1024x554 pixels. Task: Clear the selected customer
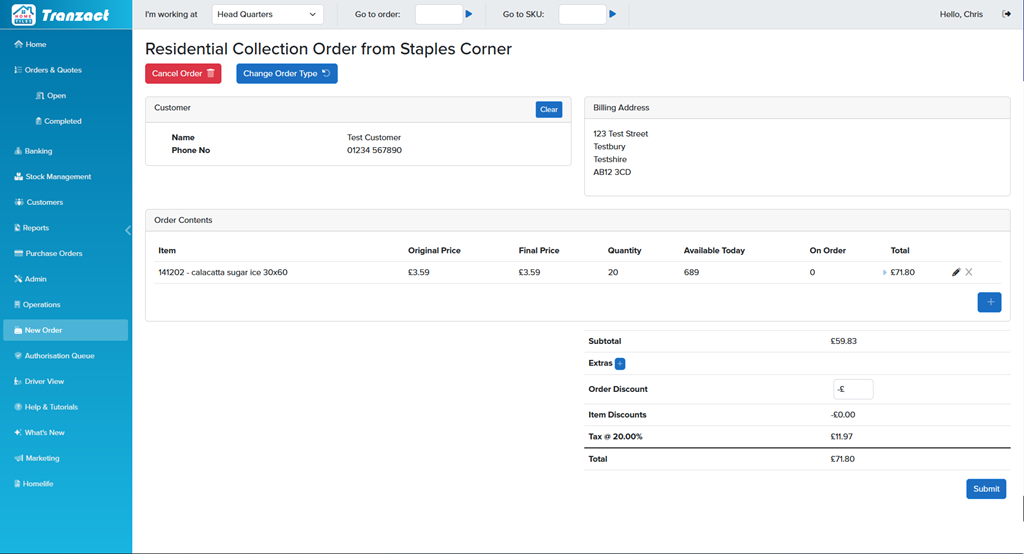point(548,110)
